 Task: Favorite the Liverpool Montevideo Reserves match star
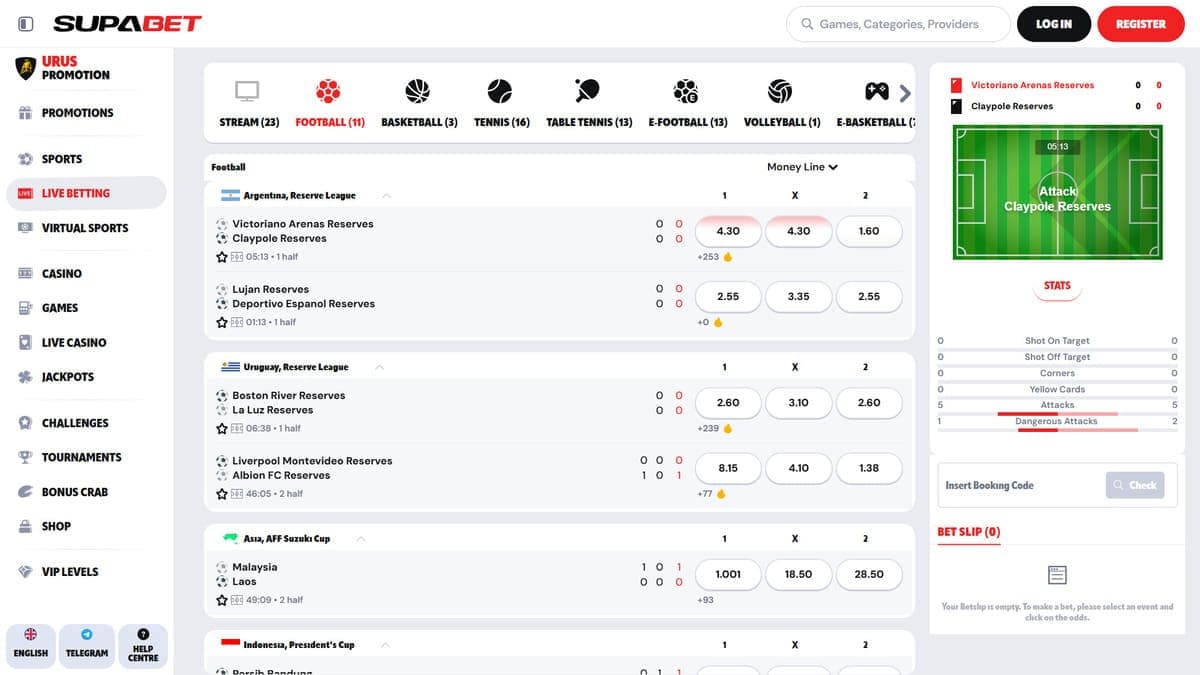point(222,494)
